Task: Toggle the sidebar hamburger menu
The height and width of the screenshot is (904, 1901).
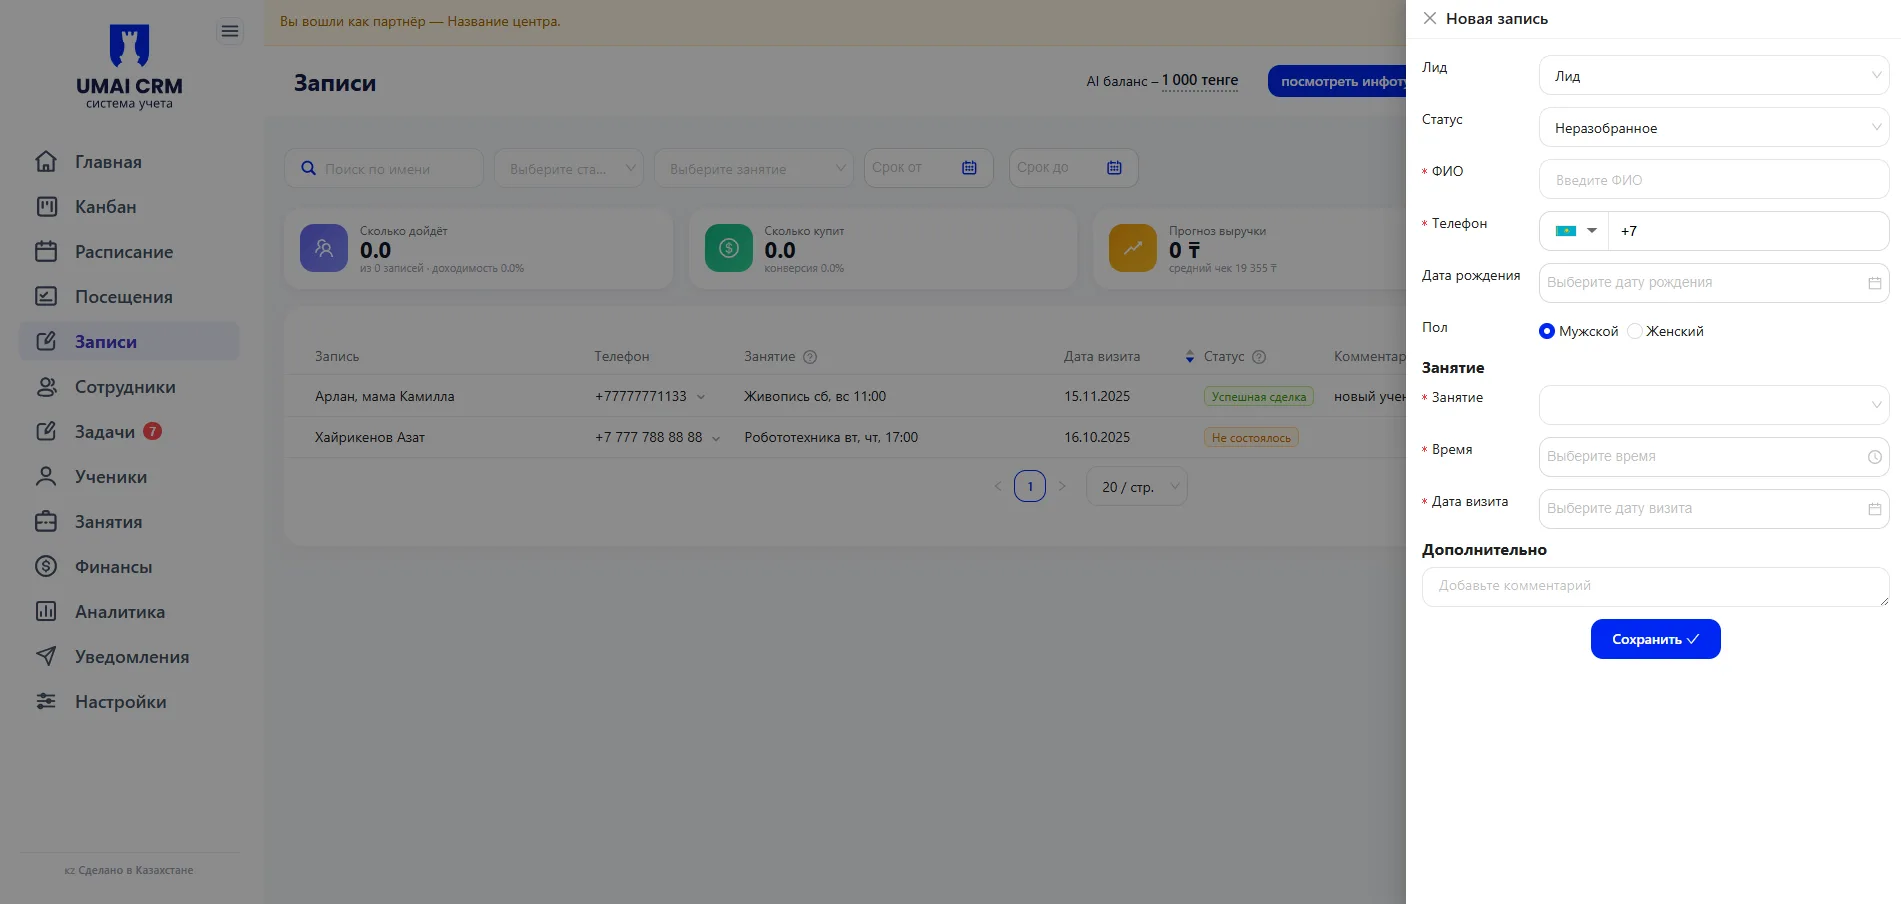Action: tap(230, 32)
